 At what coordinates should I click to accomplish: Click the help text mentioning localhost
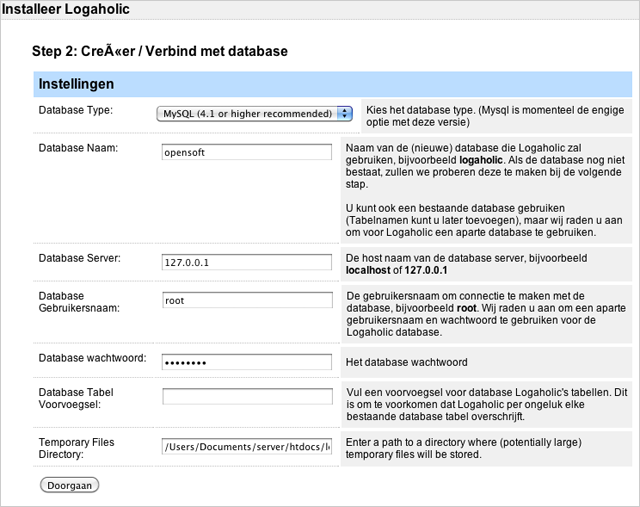[x=467, y=264]
